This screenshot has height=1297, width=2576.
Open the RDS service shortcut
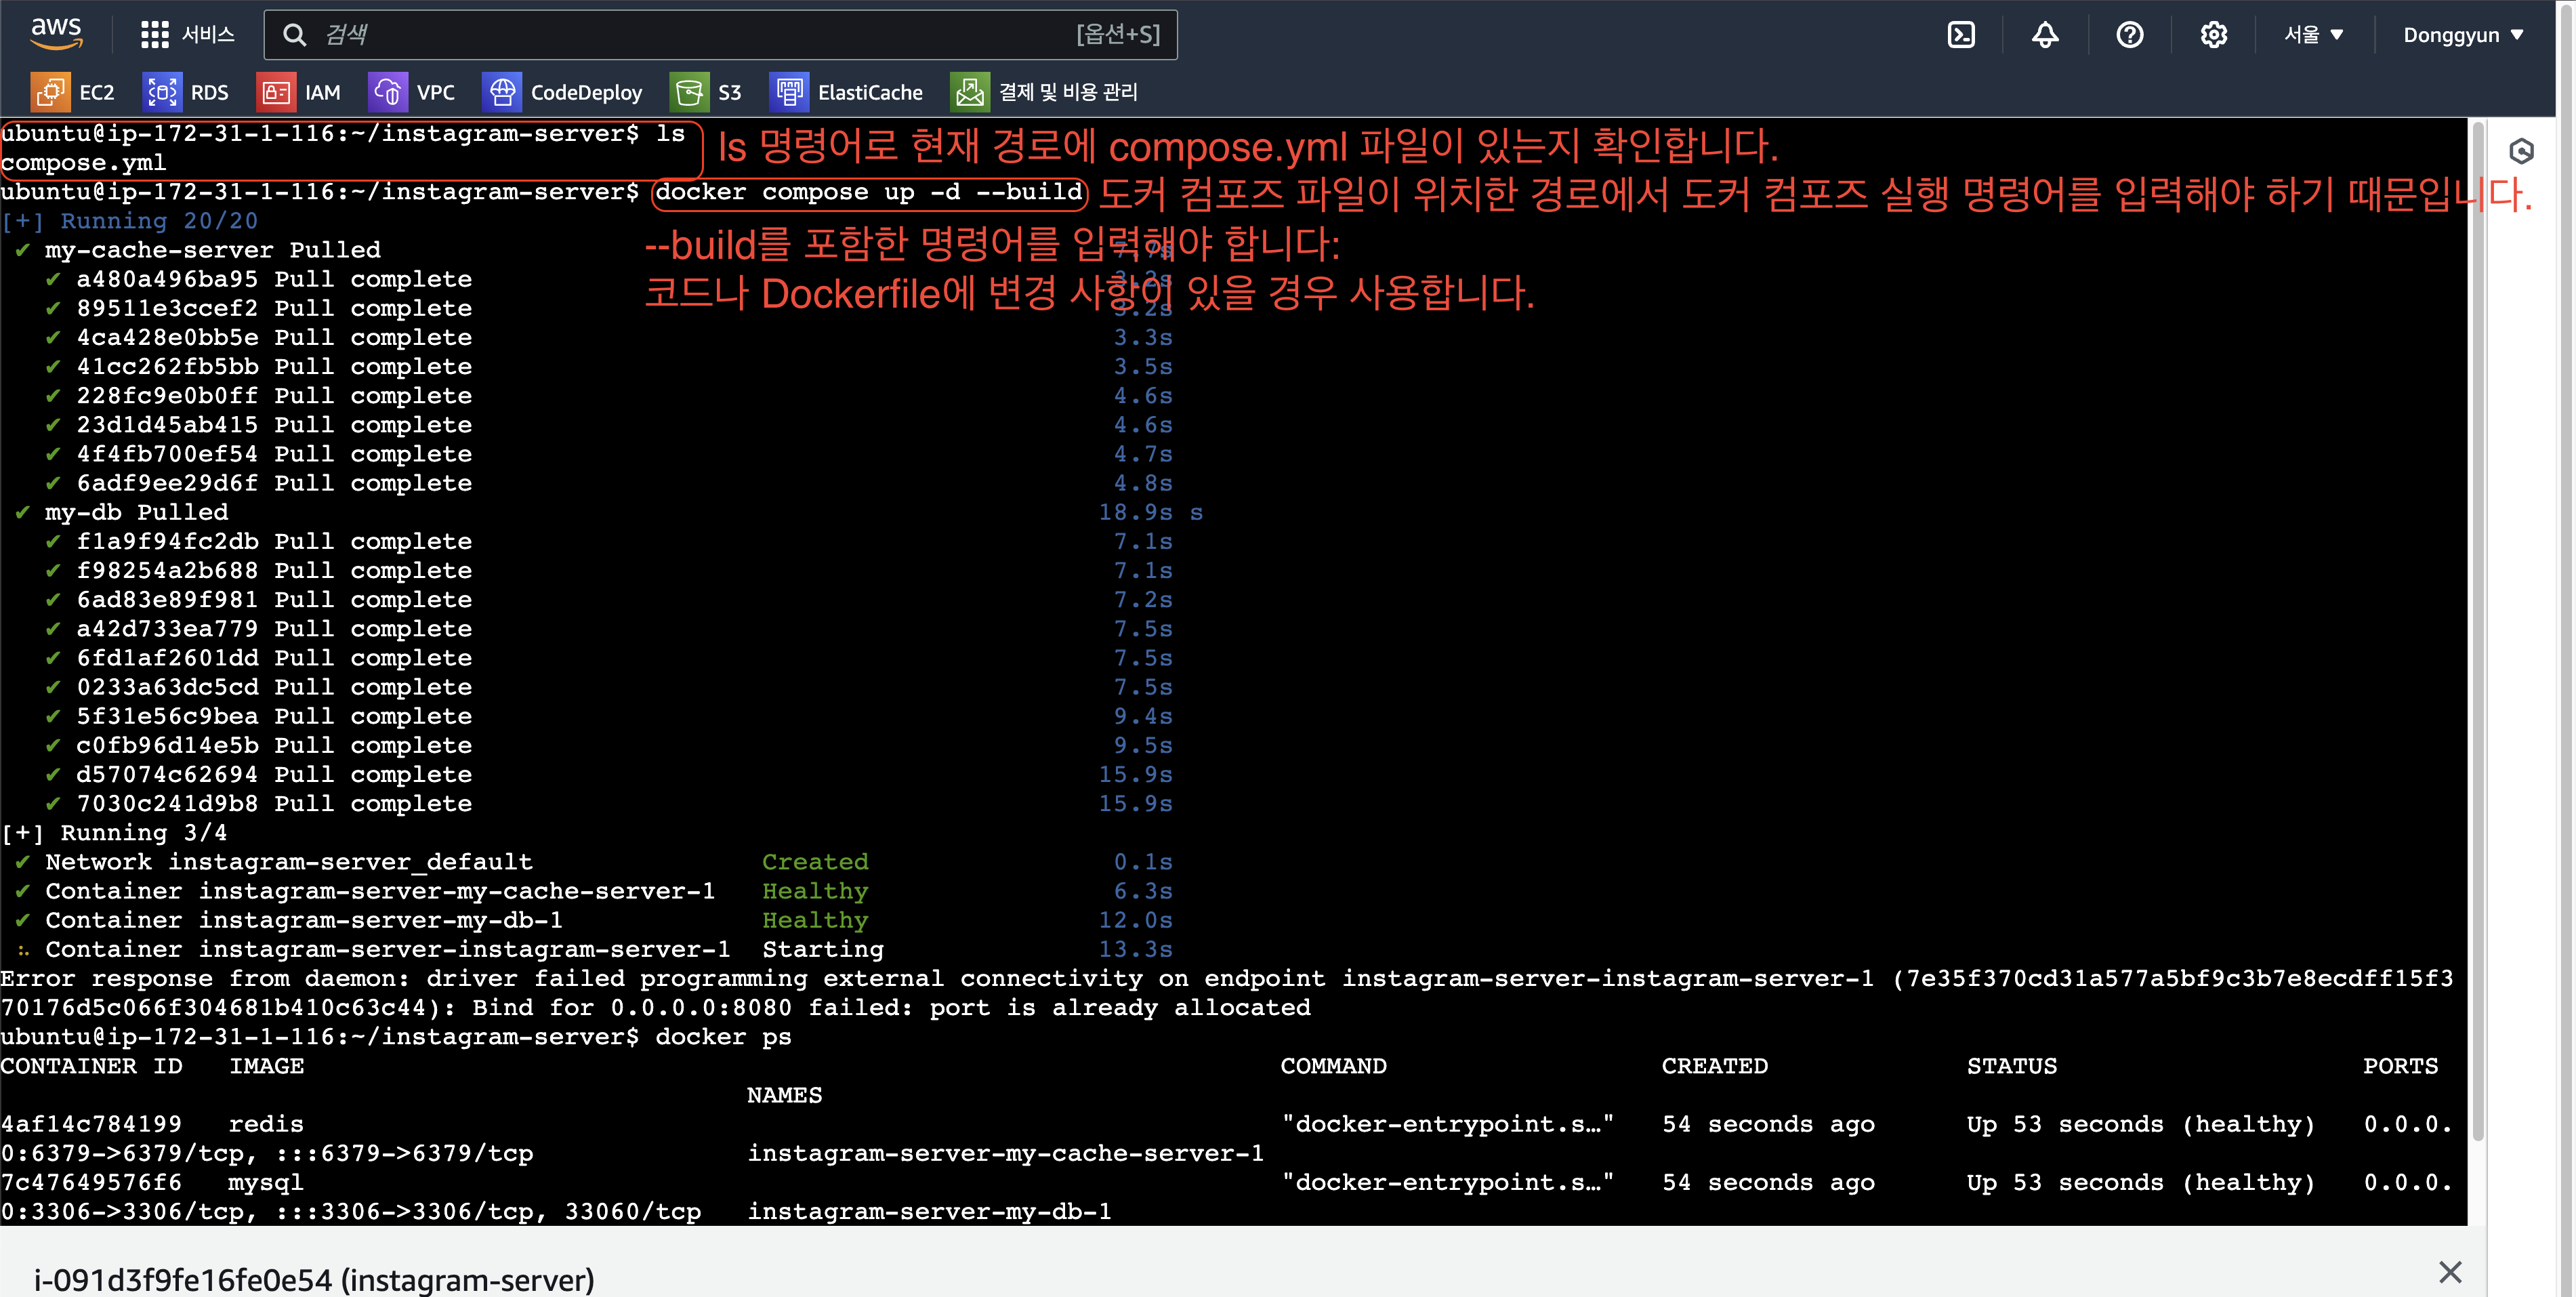pyautogui.click(x=186, y=92)
